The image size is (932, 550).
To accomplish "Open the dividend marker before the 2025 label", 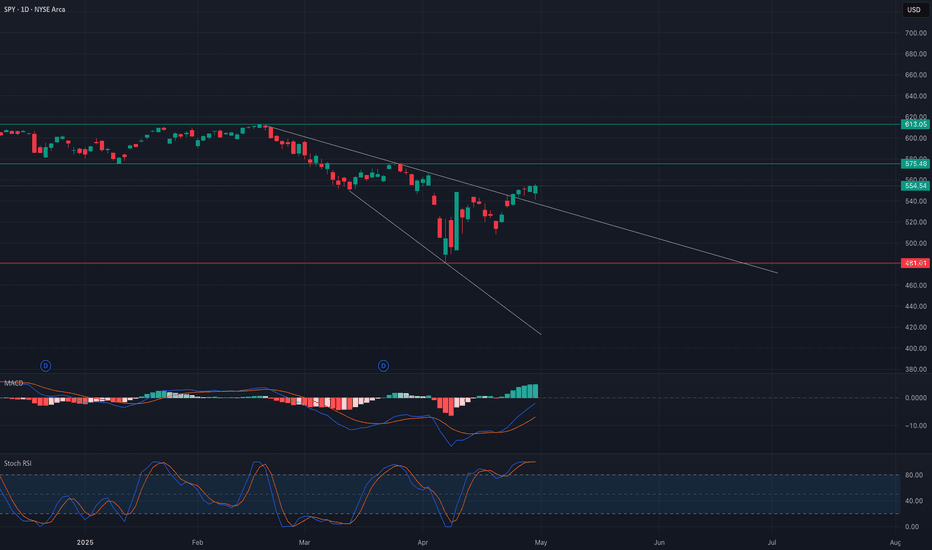I will pyautogui.click(x=45, y=366).
